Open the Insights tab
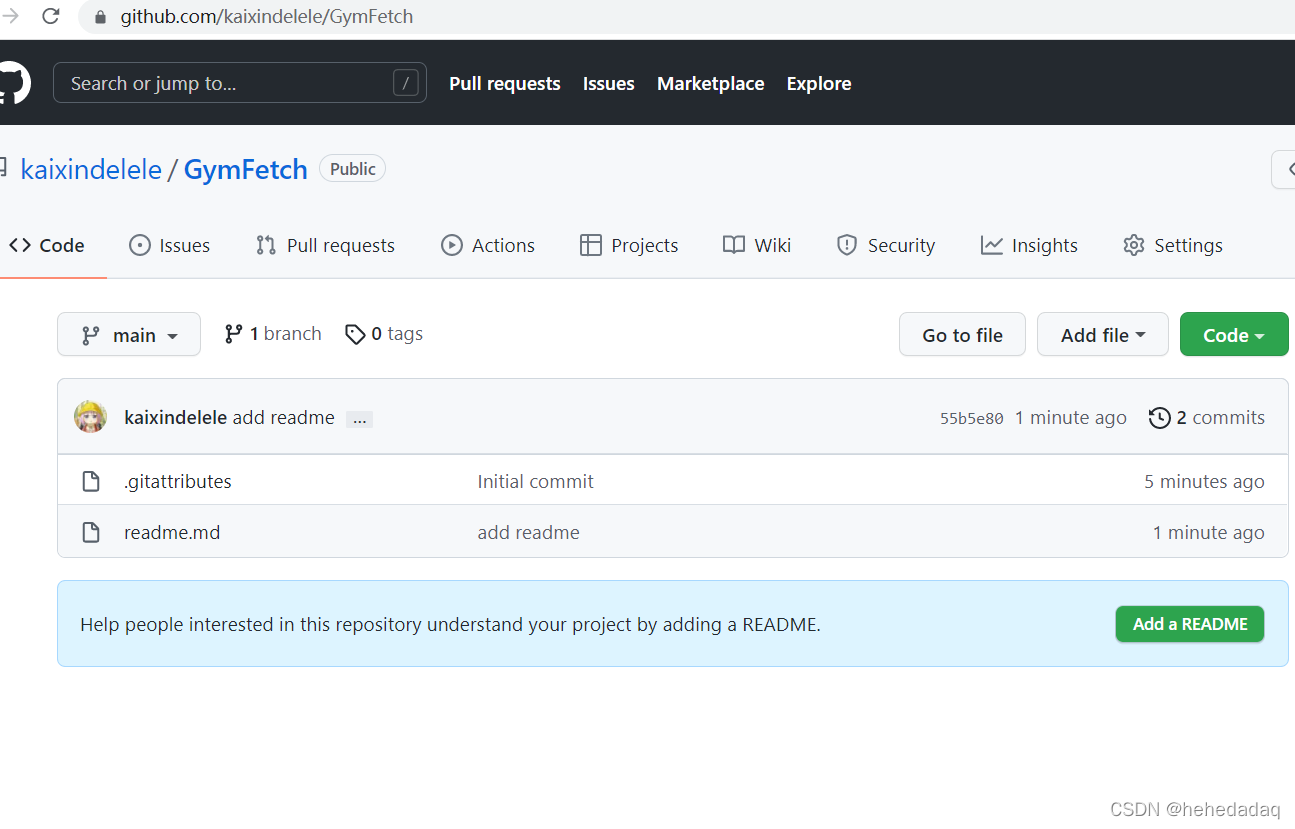Viewport: 1295px width, 829px height. click(1029, 245)
